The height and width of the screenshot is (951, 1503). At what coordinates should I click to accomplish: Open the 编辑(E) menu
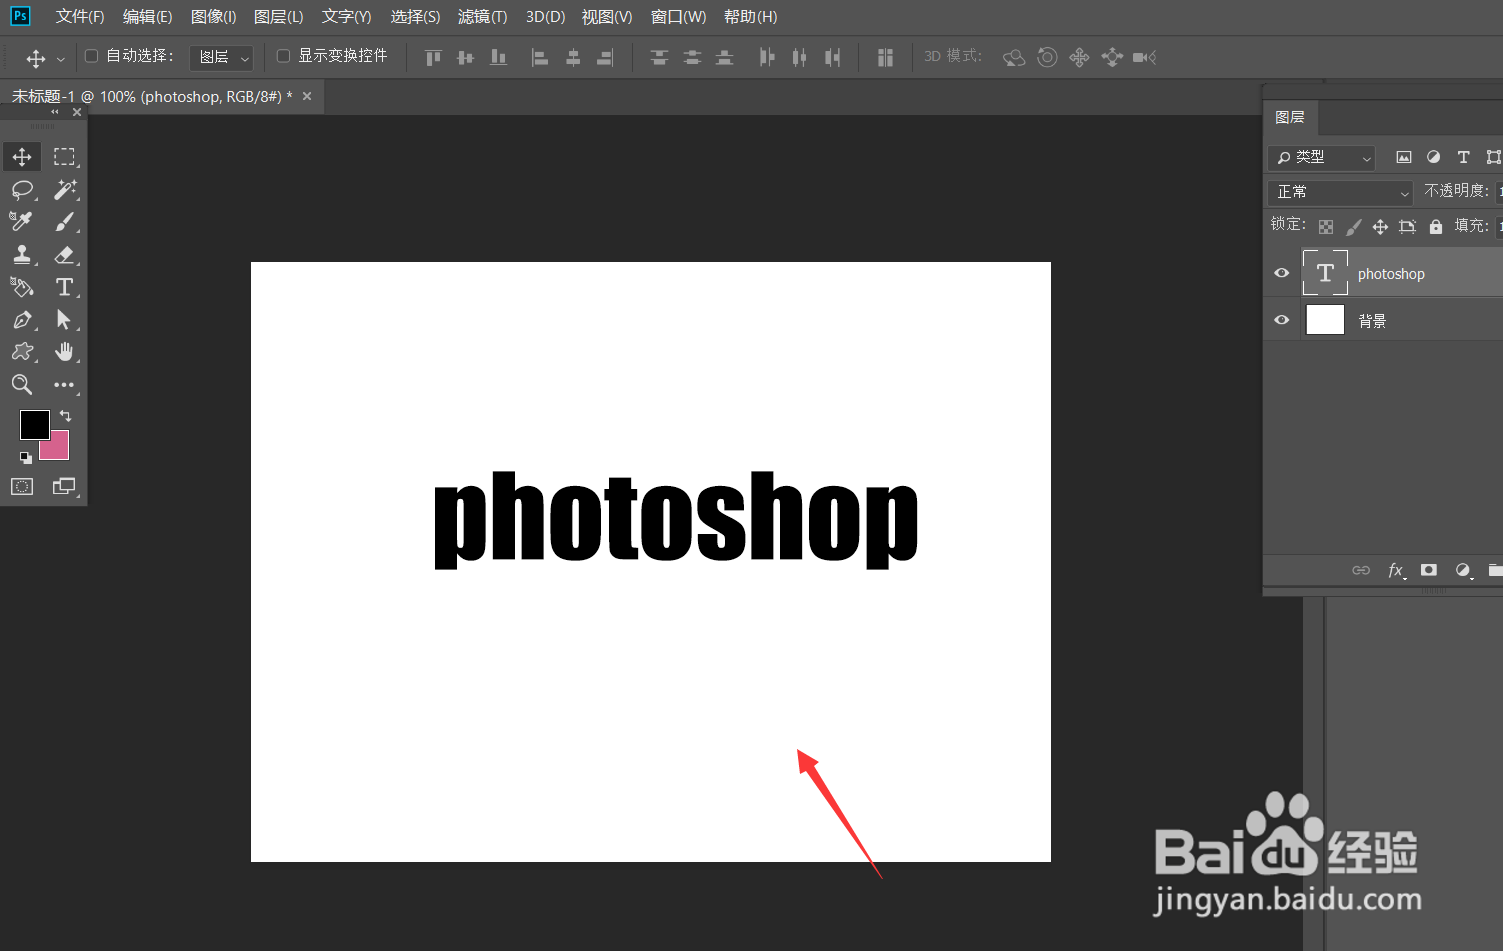click(147, 17)
